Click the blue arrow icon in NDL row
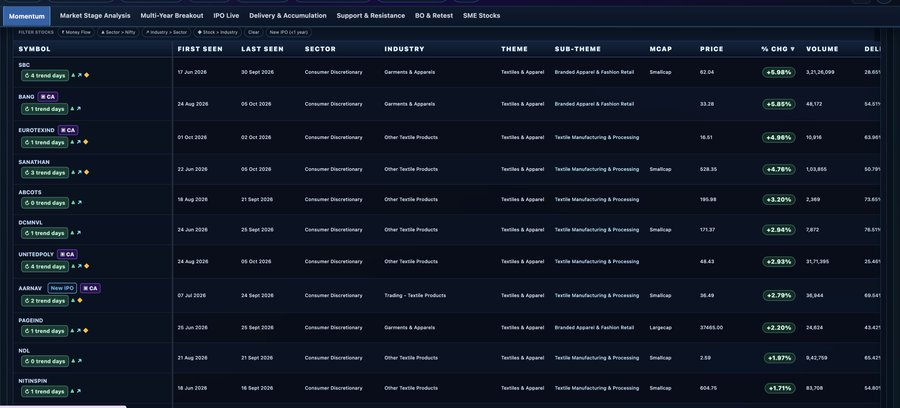 [x=79, y=361]
